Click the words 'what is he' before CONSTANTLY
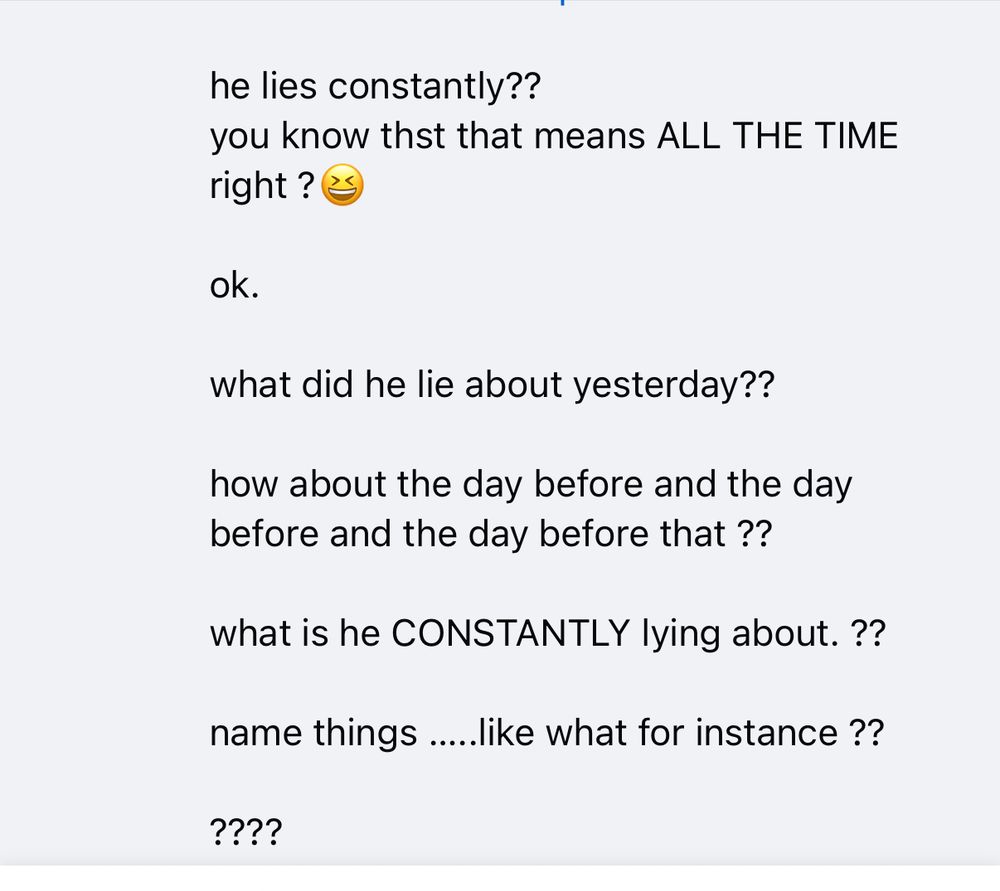Viewport: 1000px width, 891px height. pyautogui.click(x=295, y=633)
